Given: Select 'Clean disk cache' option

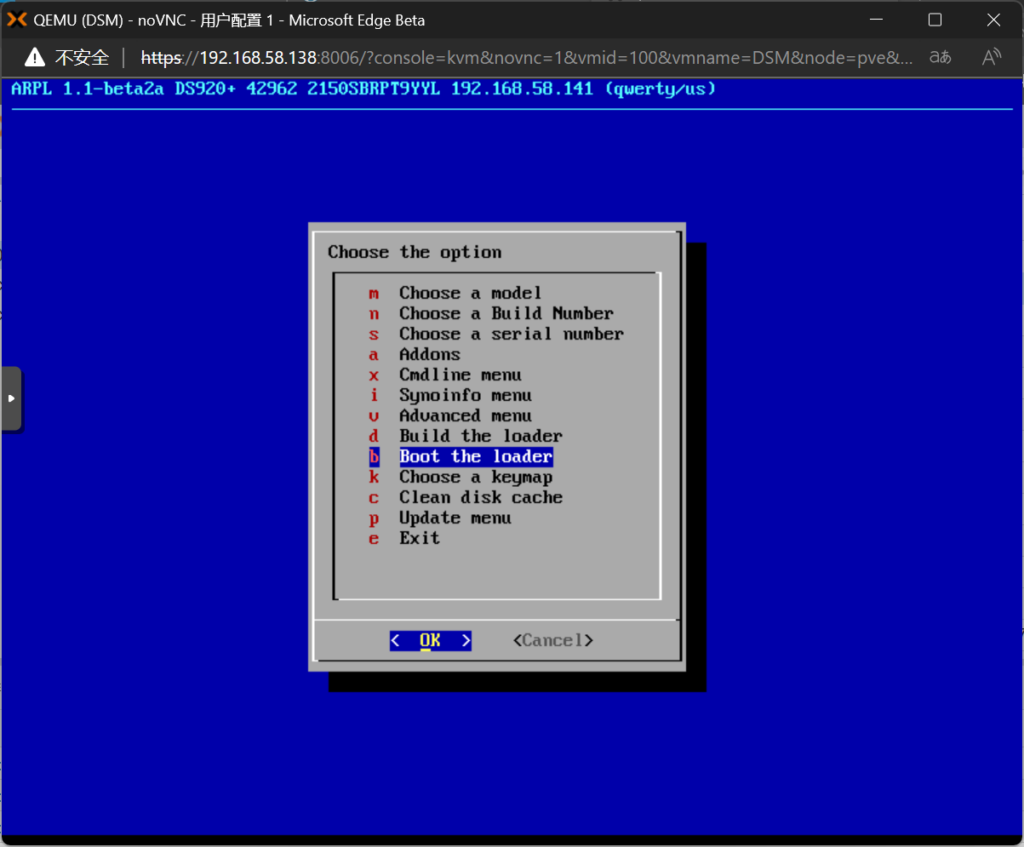Looking at the screenshot, I should tap(480, 497).
